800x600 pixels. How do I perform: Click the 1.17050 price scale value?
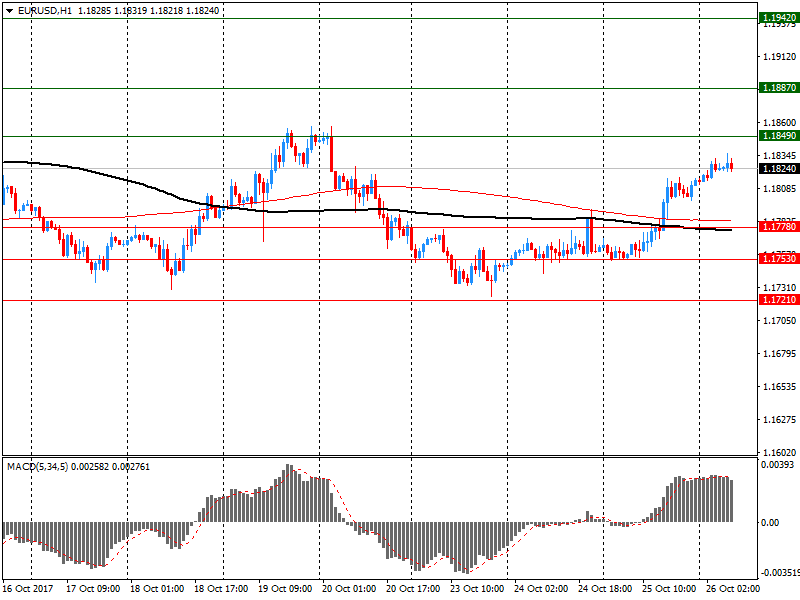[x=780, y=320]
